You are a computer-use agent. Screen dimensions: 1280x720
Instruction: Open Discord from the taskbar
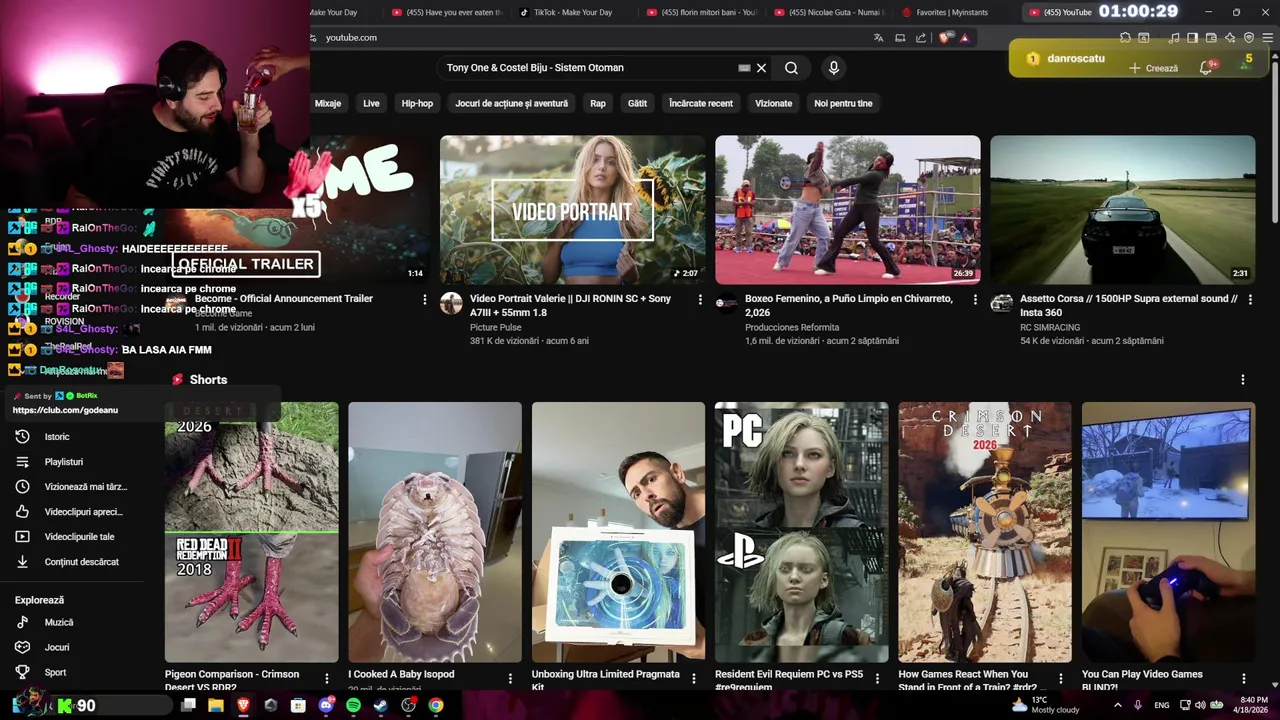(326, 705)
